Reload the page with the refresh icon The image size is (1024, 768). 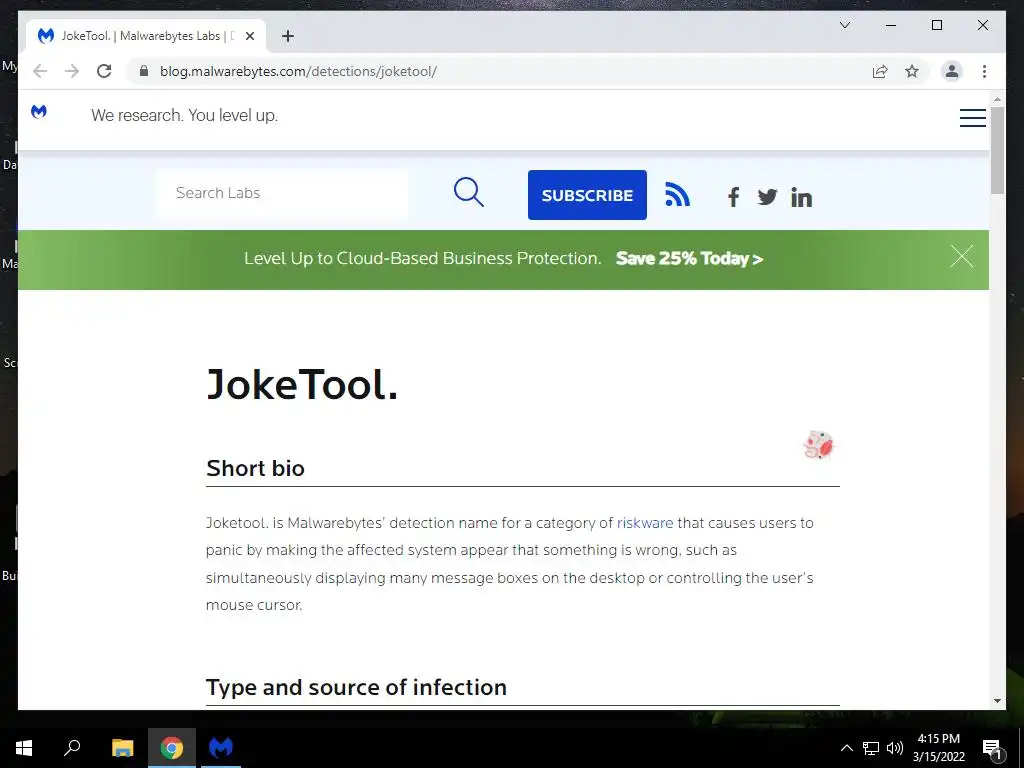click(x=104, y=71)
